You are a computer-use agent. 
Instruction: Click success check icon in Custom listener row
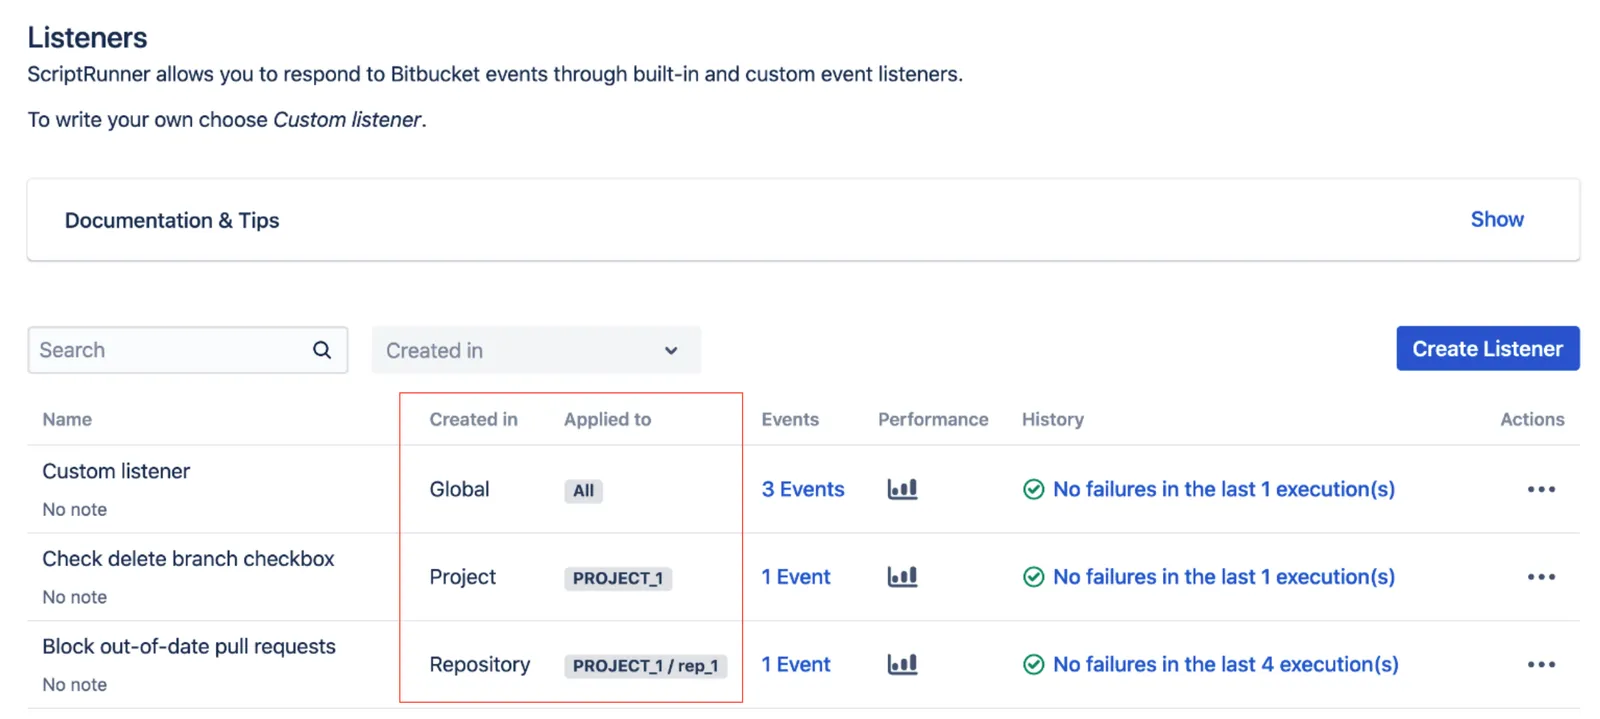click(1034, 489)
